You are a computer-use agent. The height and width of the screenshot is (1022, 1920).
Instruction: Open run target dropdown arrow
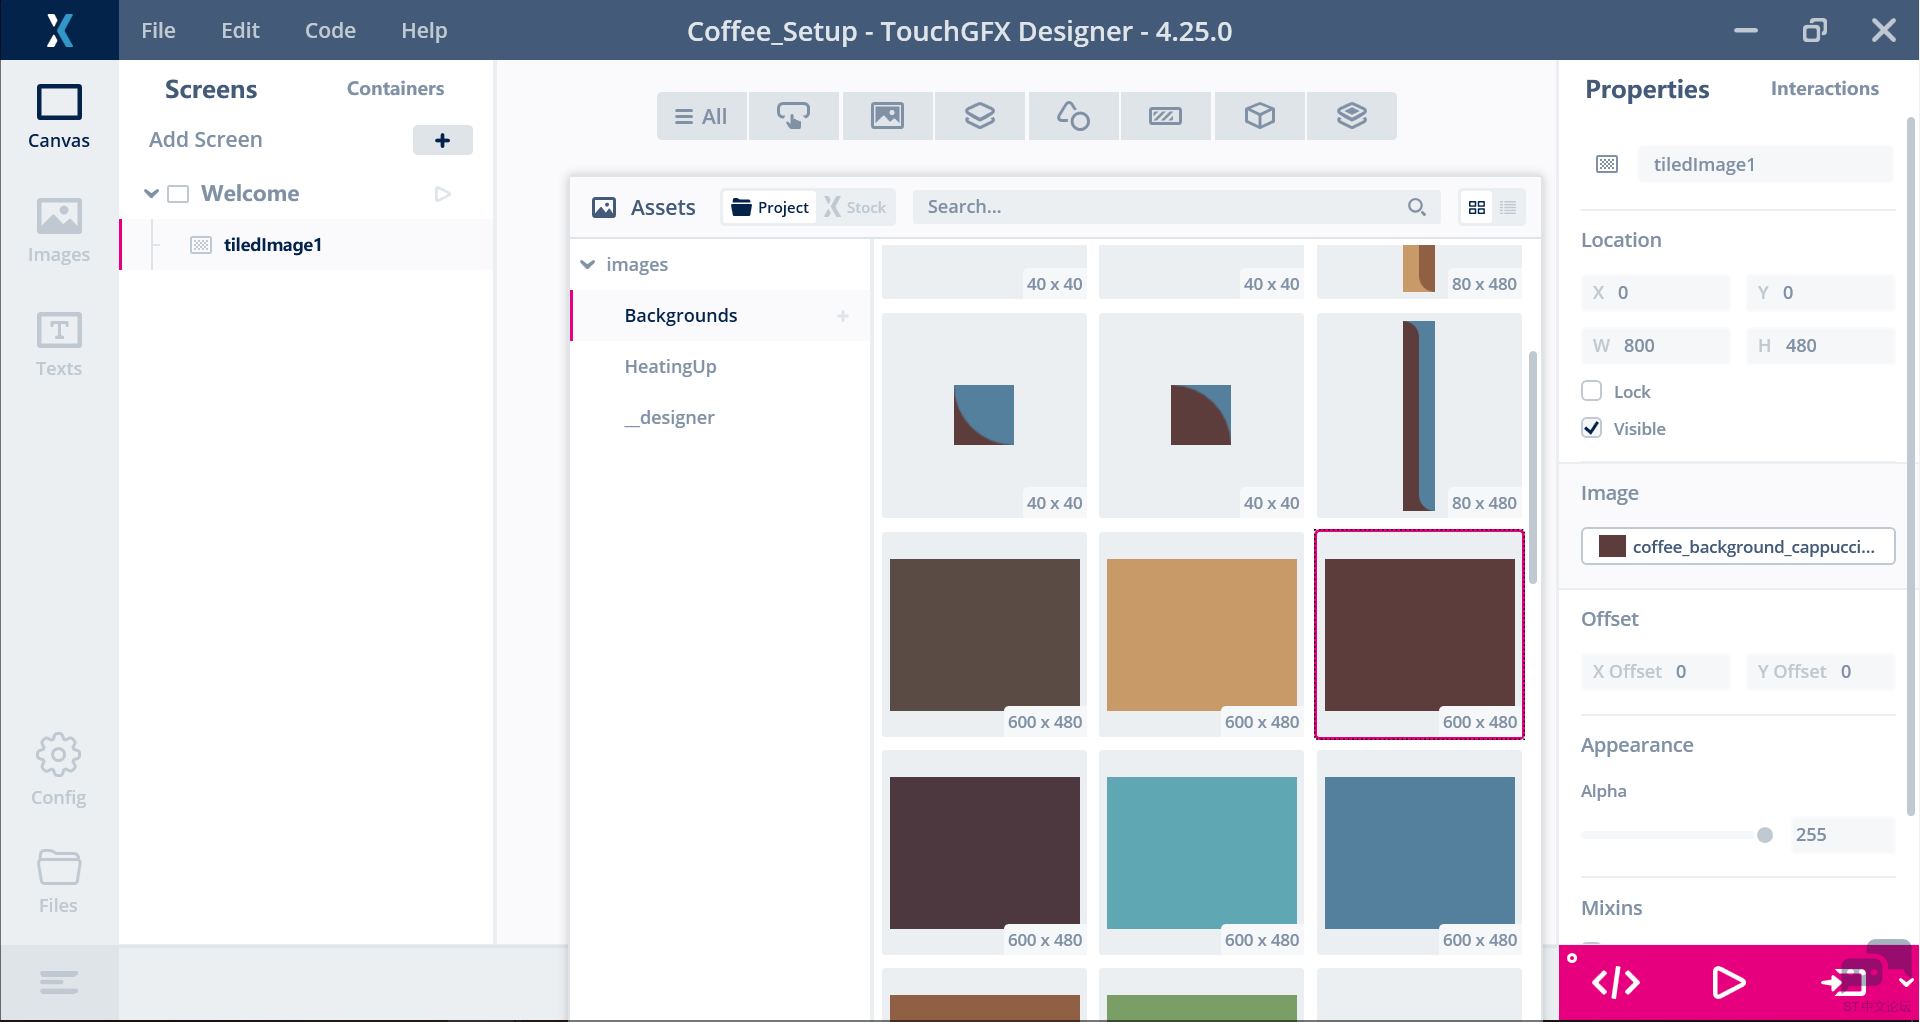point(1905,982)
